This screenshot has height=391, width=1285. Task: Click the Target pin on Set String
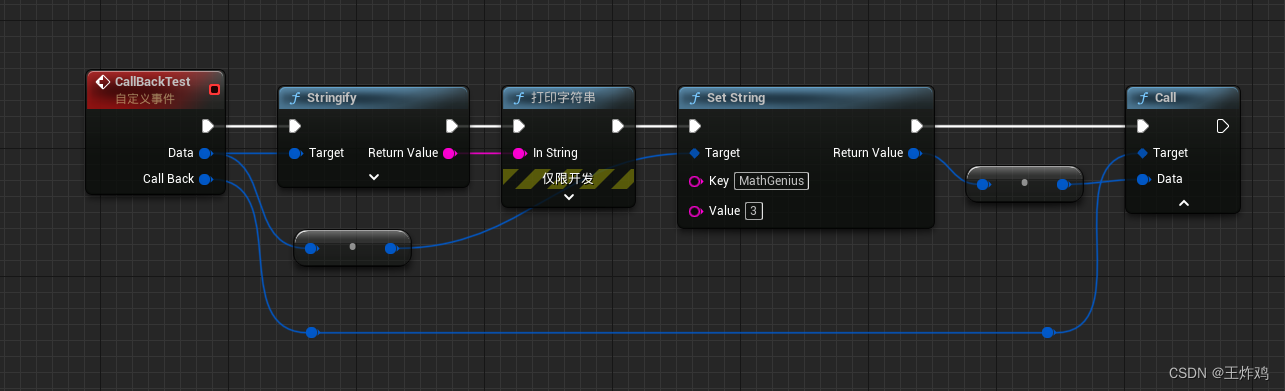pyautogui.click(x=695, y=153)
